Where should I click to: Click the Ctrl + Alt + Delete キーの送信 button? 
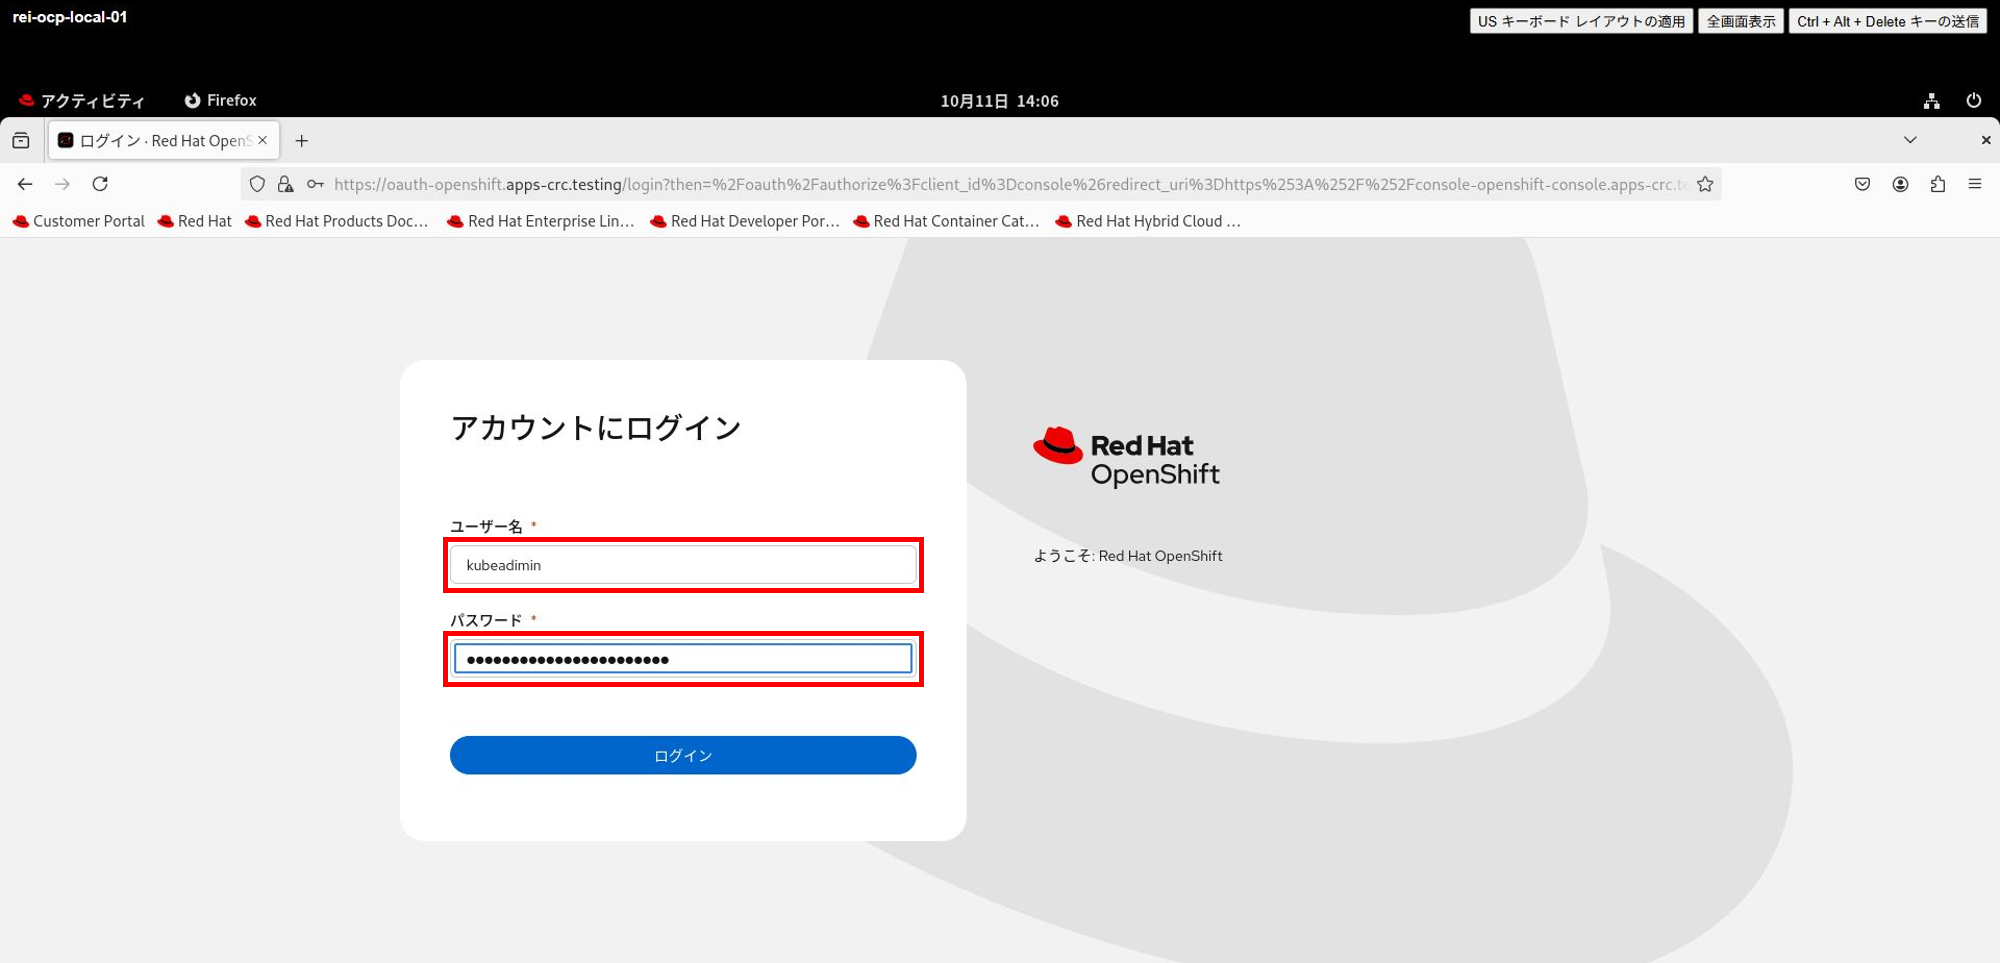1886,20
